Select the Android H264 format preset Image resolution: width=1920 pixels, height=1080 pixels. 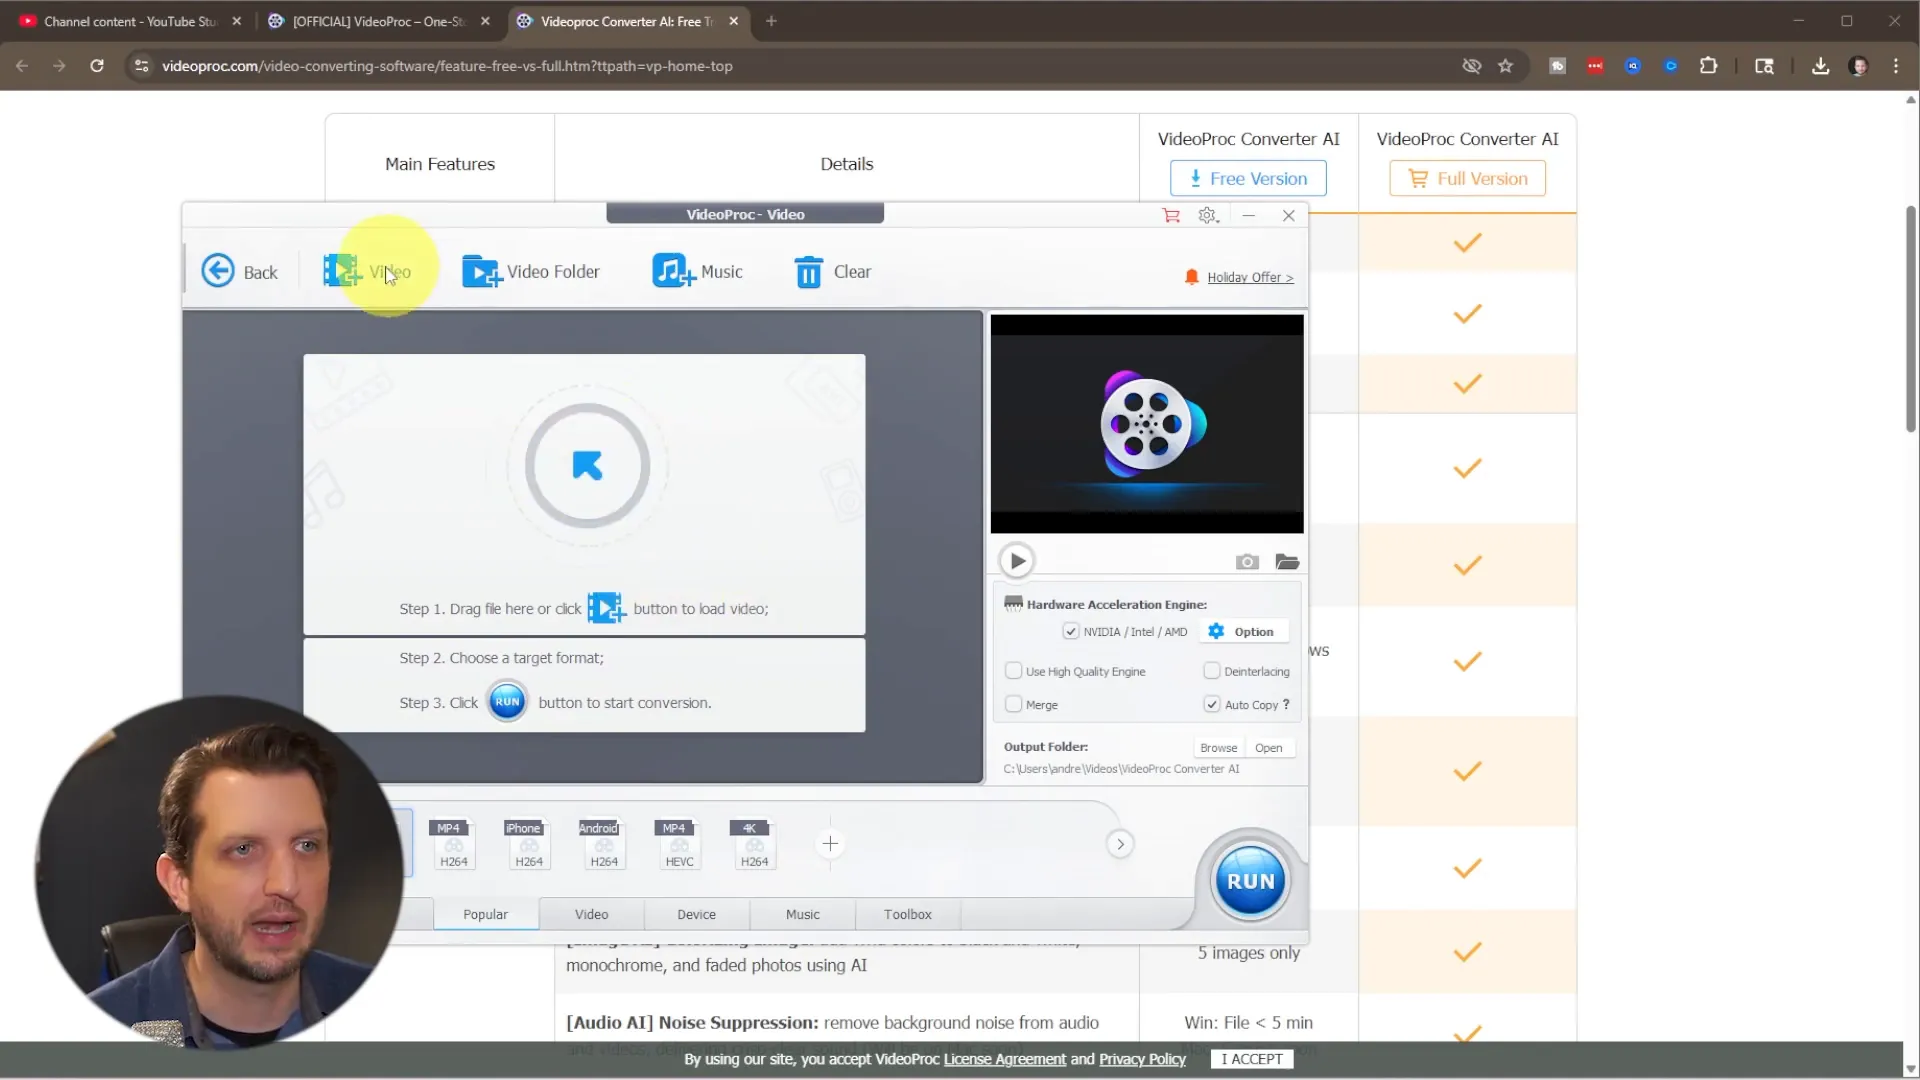(x=603, y=844)
